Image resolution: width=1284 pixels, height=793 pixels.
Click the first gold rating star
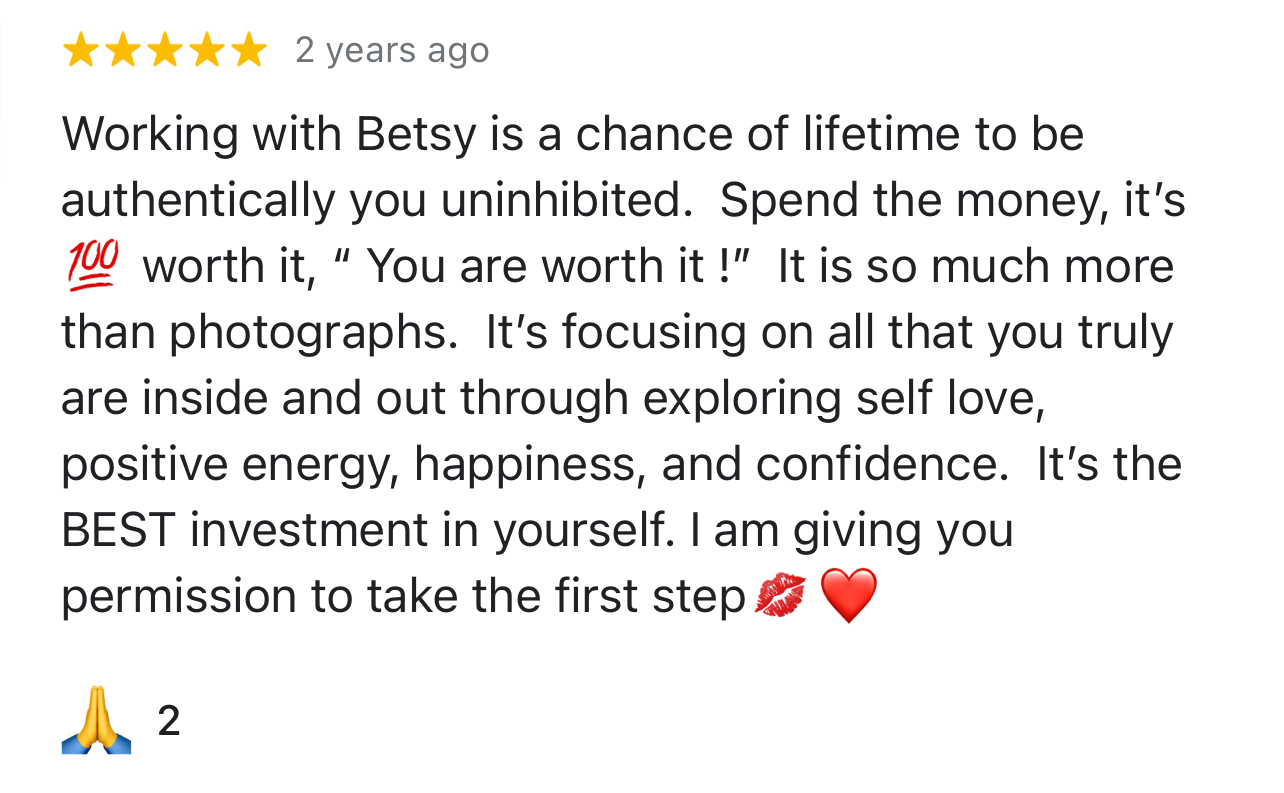click(79, 50)
